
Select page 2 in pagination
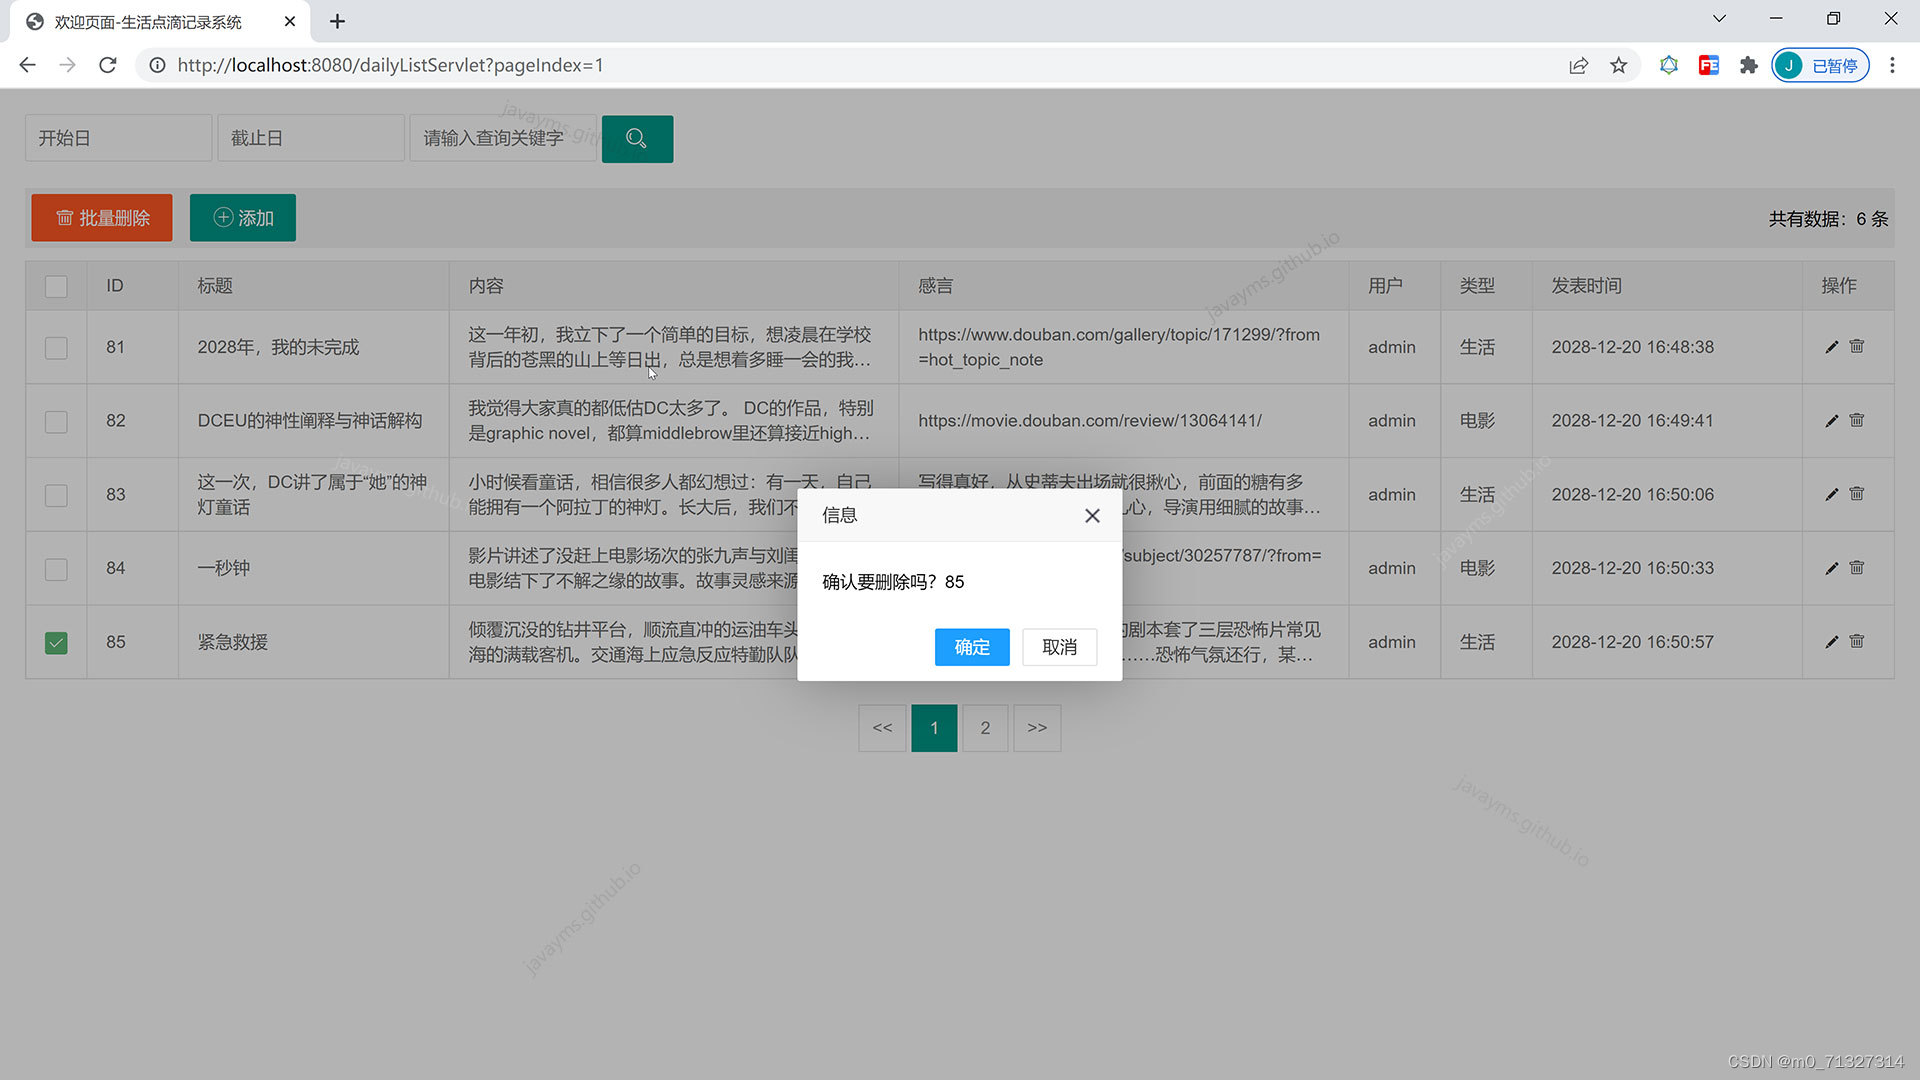(x=985, y=728)
